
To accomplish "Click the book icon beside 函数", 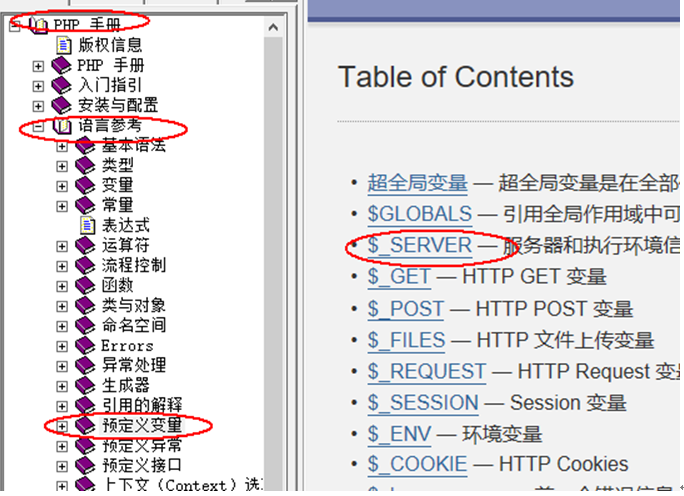I will pyautogui.click(x=85, y=286).
